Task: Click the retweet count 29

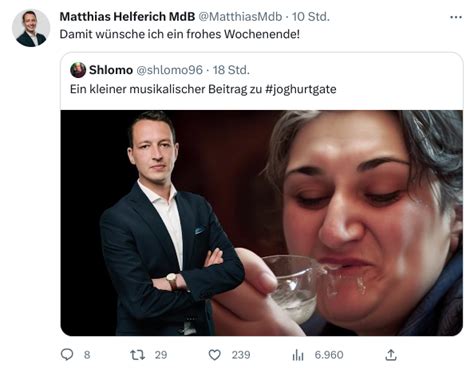Action: tap(161, 355)
